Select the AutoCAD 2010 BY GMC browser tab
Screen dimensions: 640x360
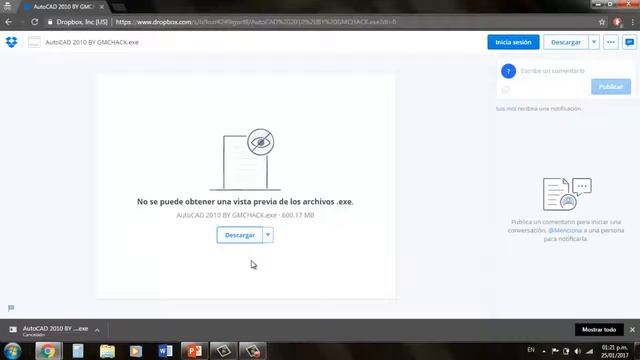(63, 7)
